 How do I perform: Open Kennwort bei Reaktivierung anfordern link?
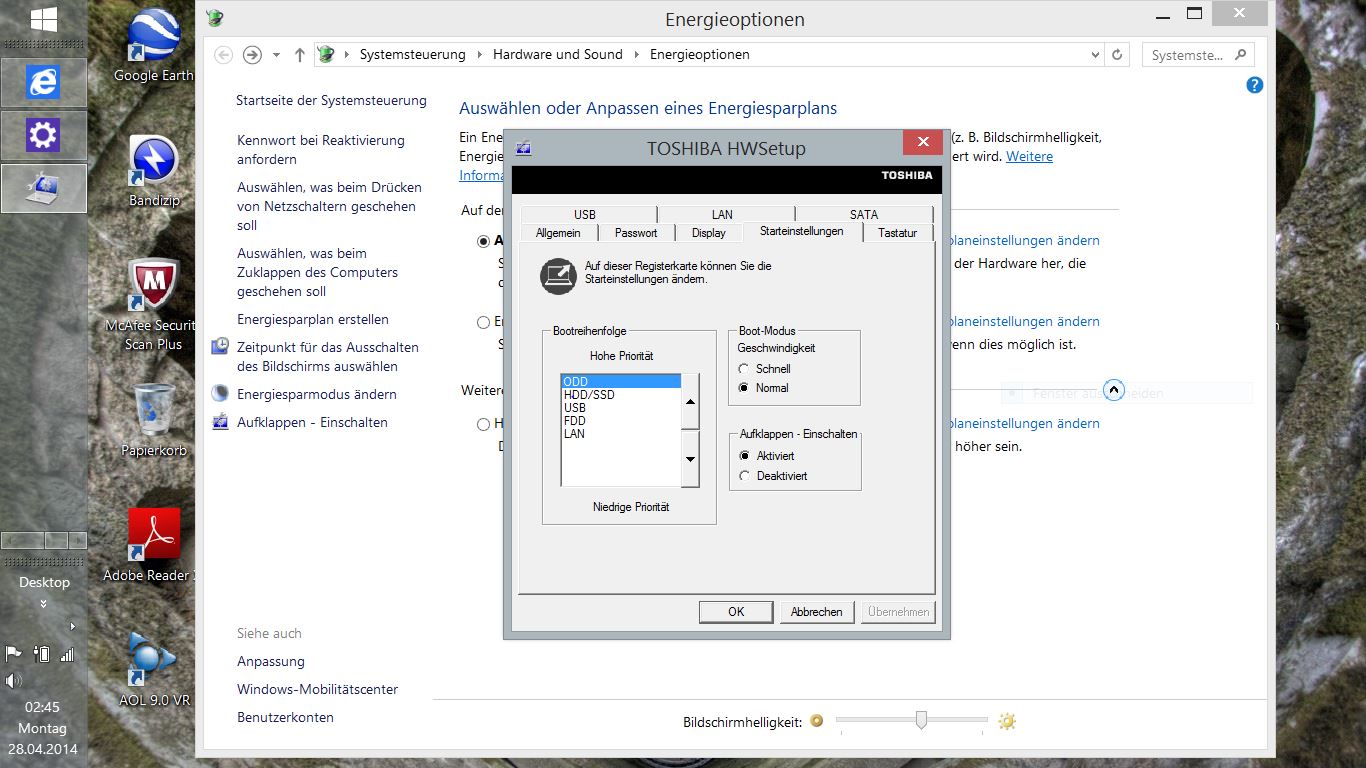coord(321,150)
